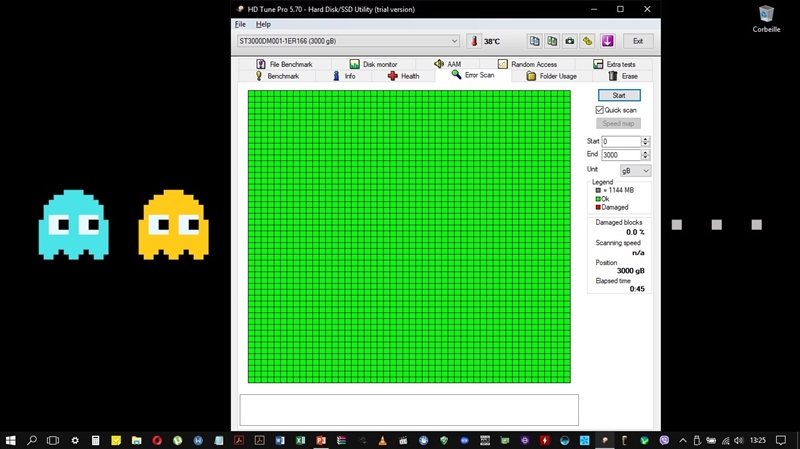Open the drive selection dropdown
This screenshot has height=449, width=800.
pyautogui.click(x=454, y=41)
